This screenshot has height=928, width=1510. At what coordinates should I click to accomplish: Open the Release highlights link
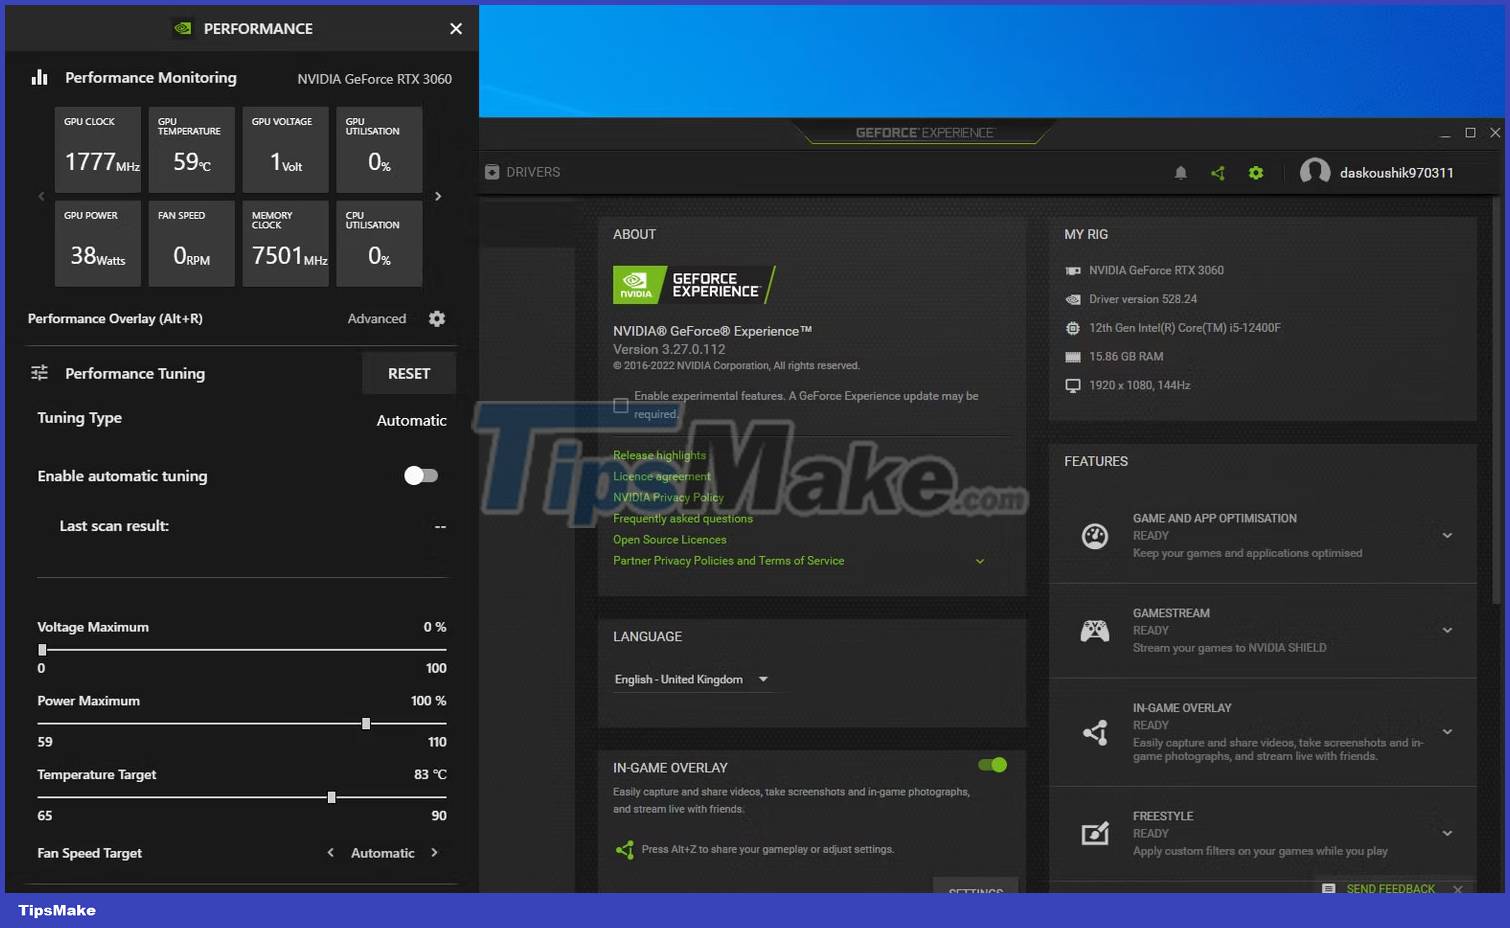(x=659, y=455)
